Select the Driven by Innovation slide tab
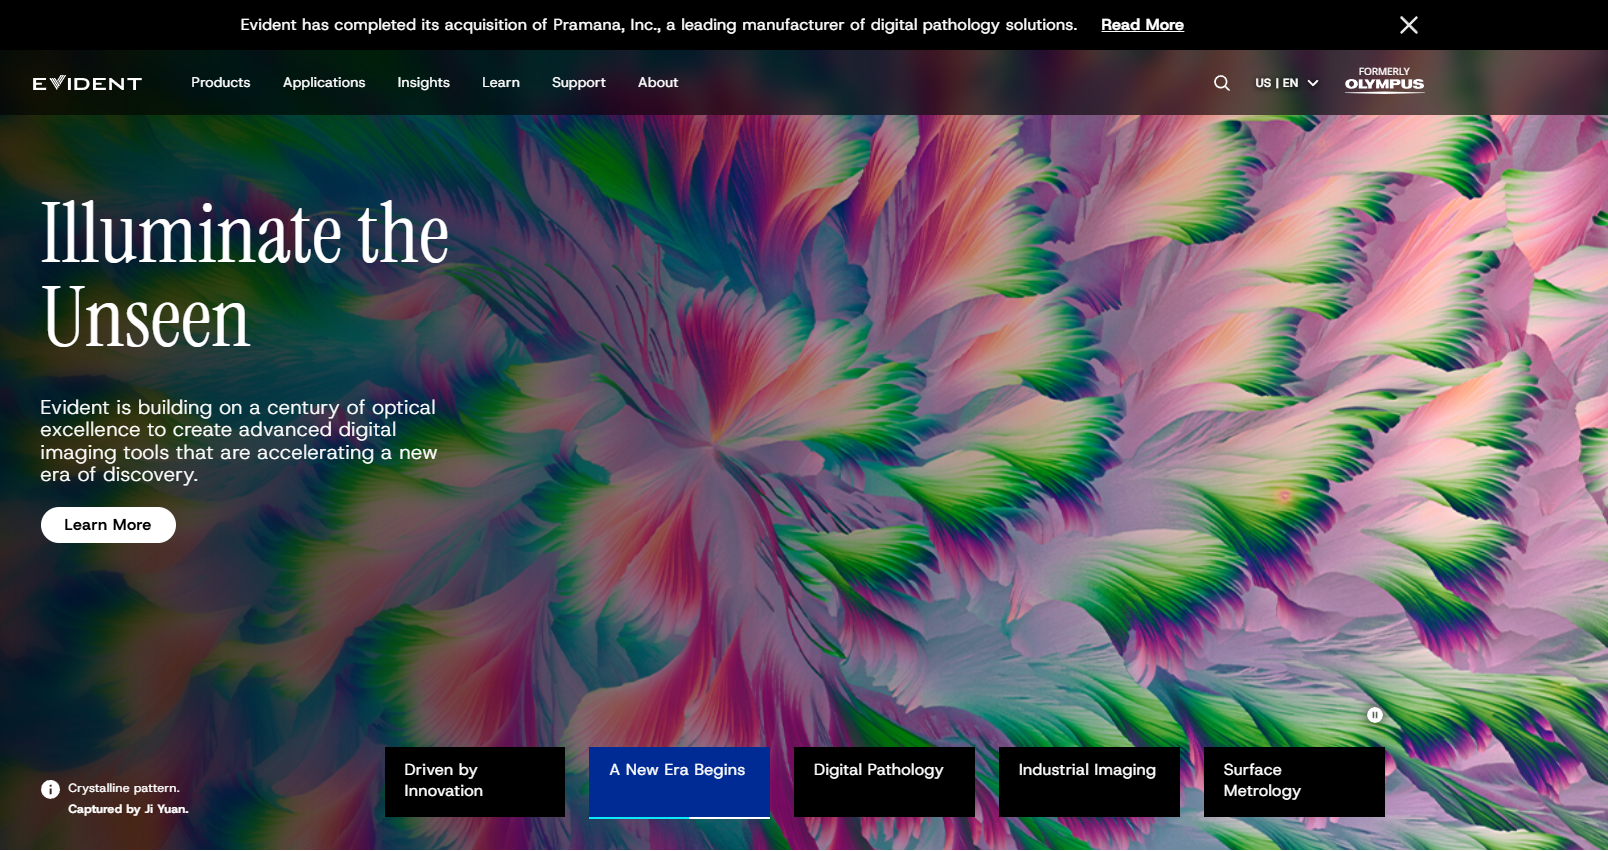The height and width of the screenshot is (851, 1608). coord(475,781)
